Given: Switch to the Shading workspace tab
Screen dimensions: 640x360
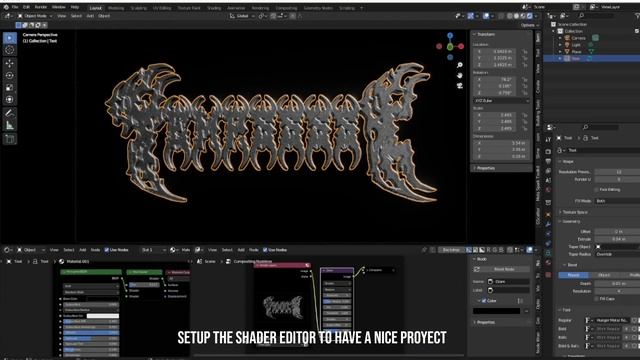Looking at the screenshot, I should [214, 8].
